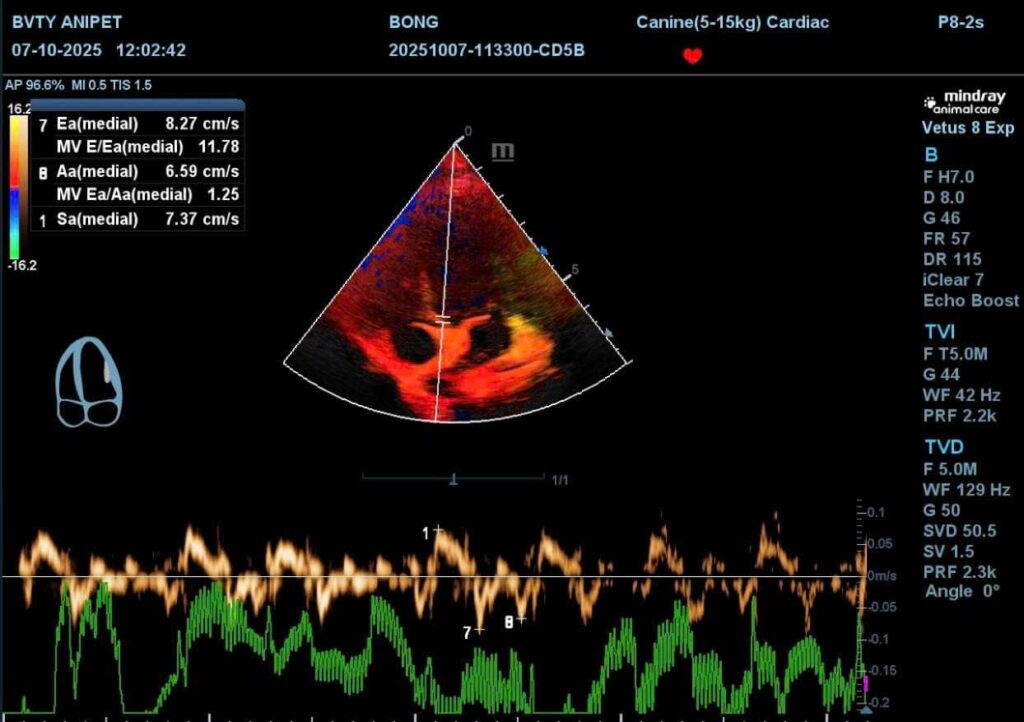This screenshot has height=722, width=1024.
Task: Select caliper marker 1 on Doppler trace
Action: [436, 531]
